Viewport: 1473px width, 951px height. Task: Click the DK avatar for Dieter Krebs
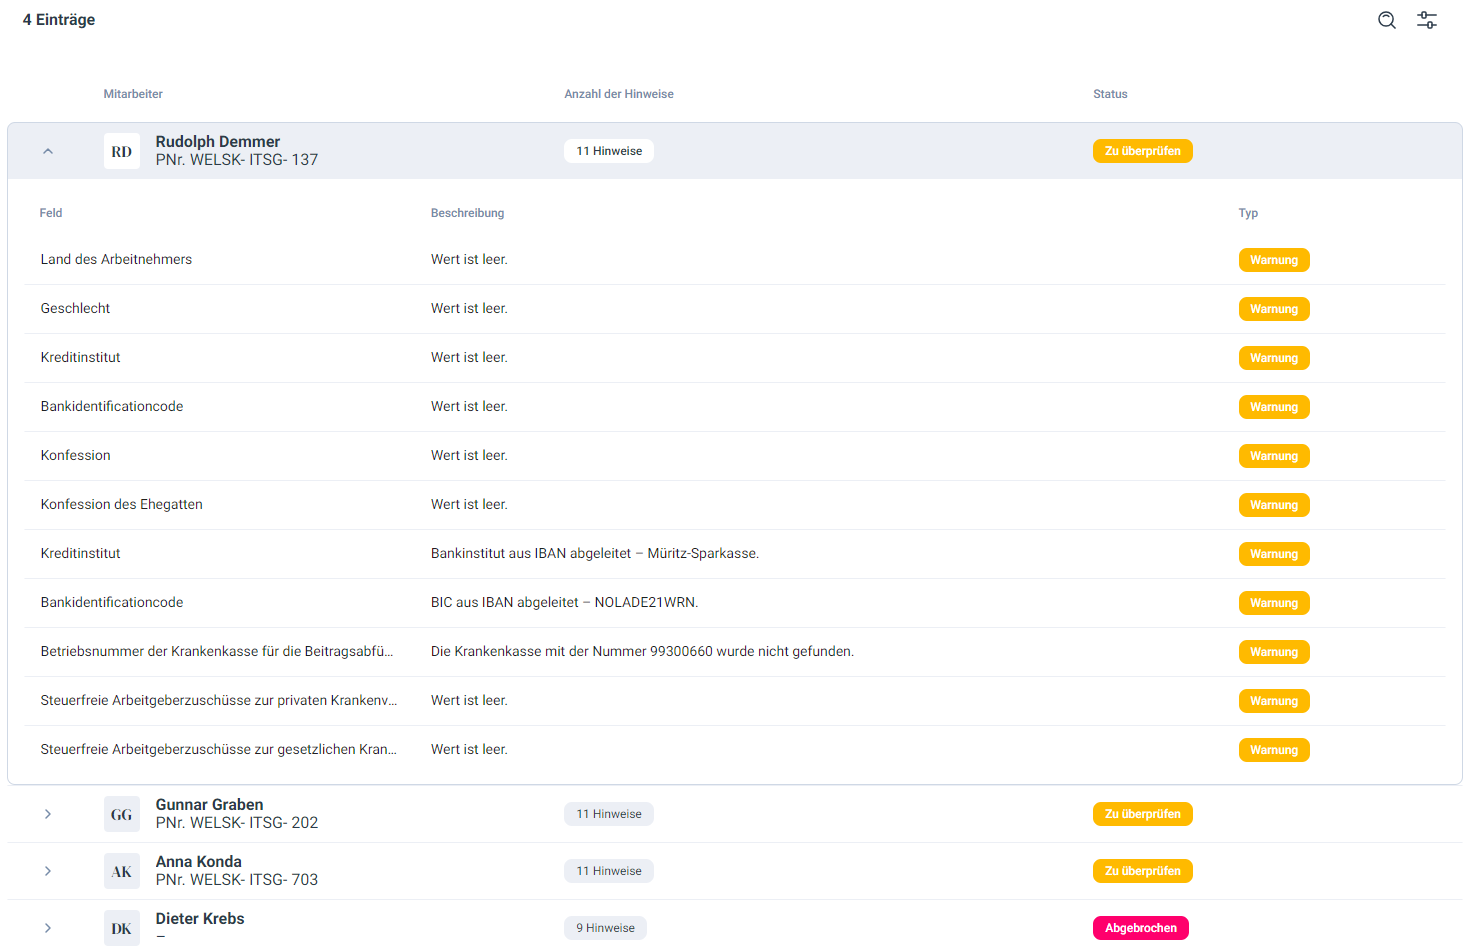(122, 929)
